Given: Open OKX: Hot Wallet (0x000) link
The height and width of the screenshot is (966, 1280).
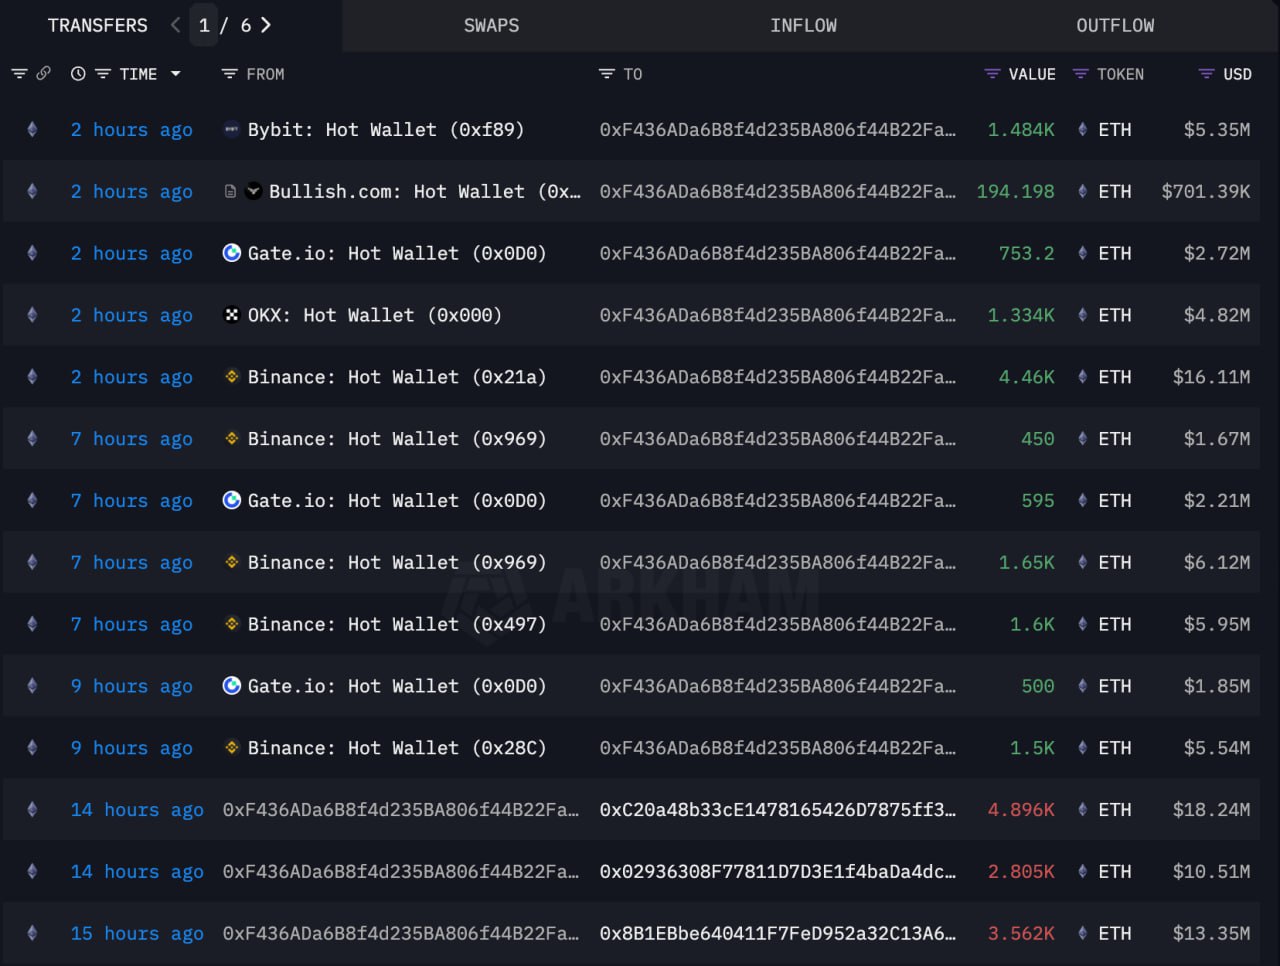Looking at the screenshot, I should [375, 315].
